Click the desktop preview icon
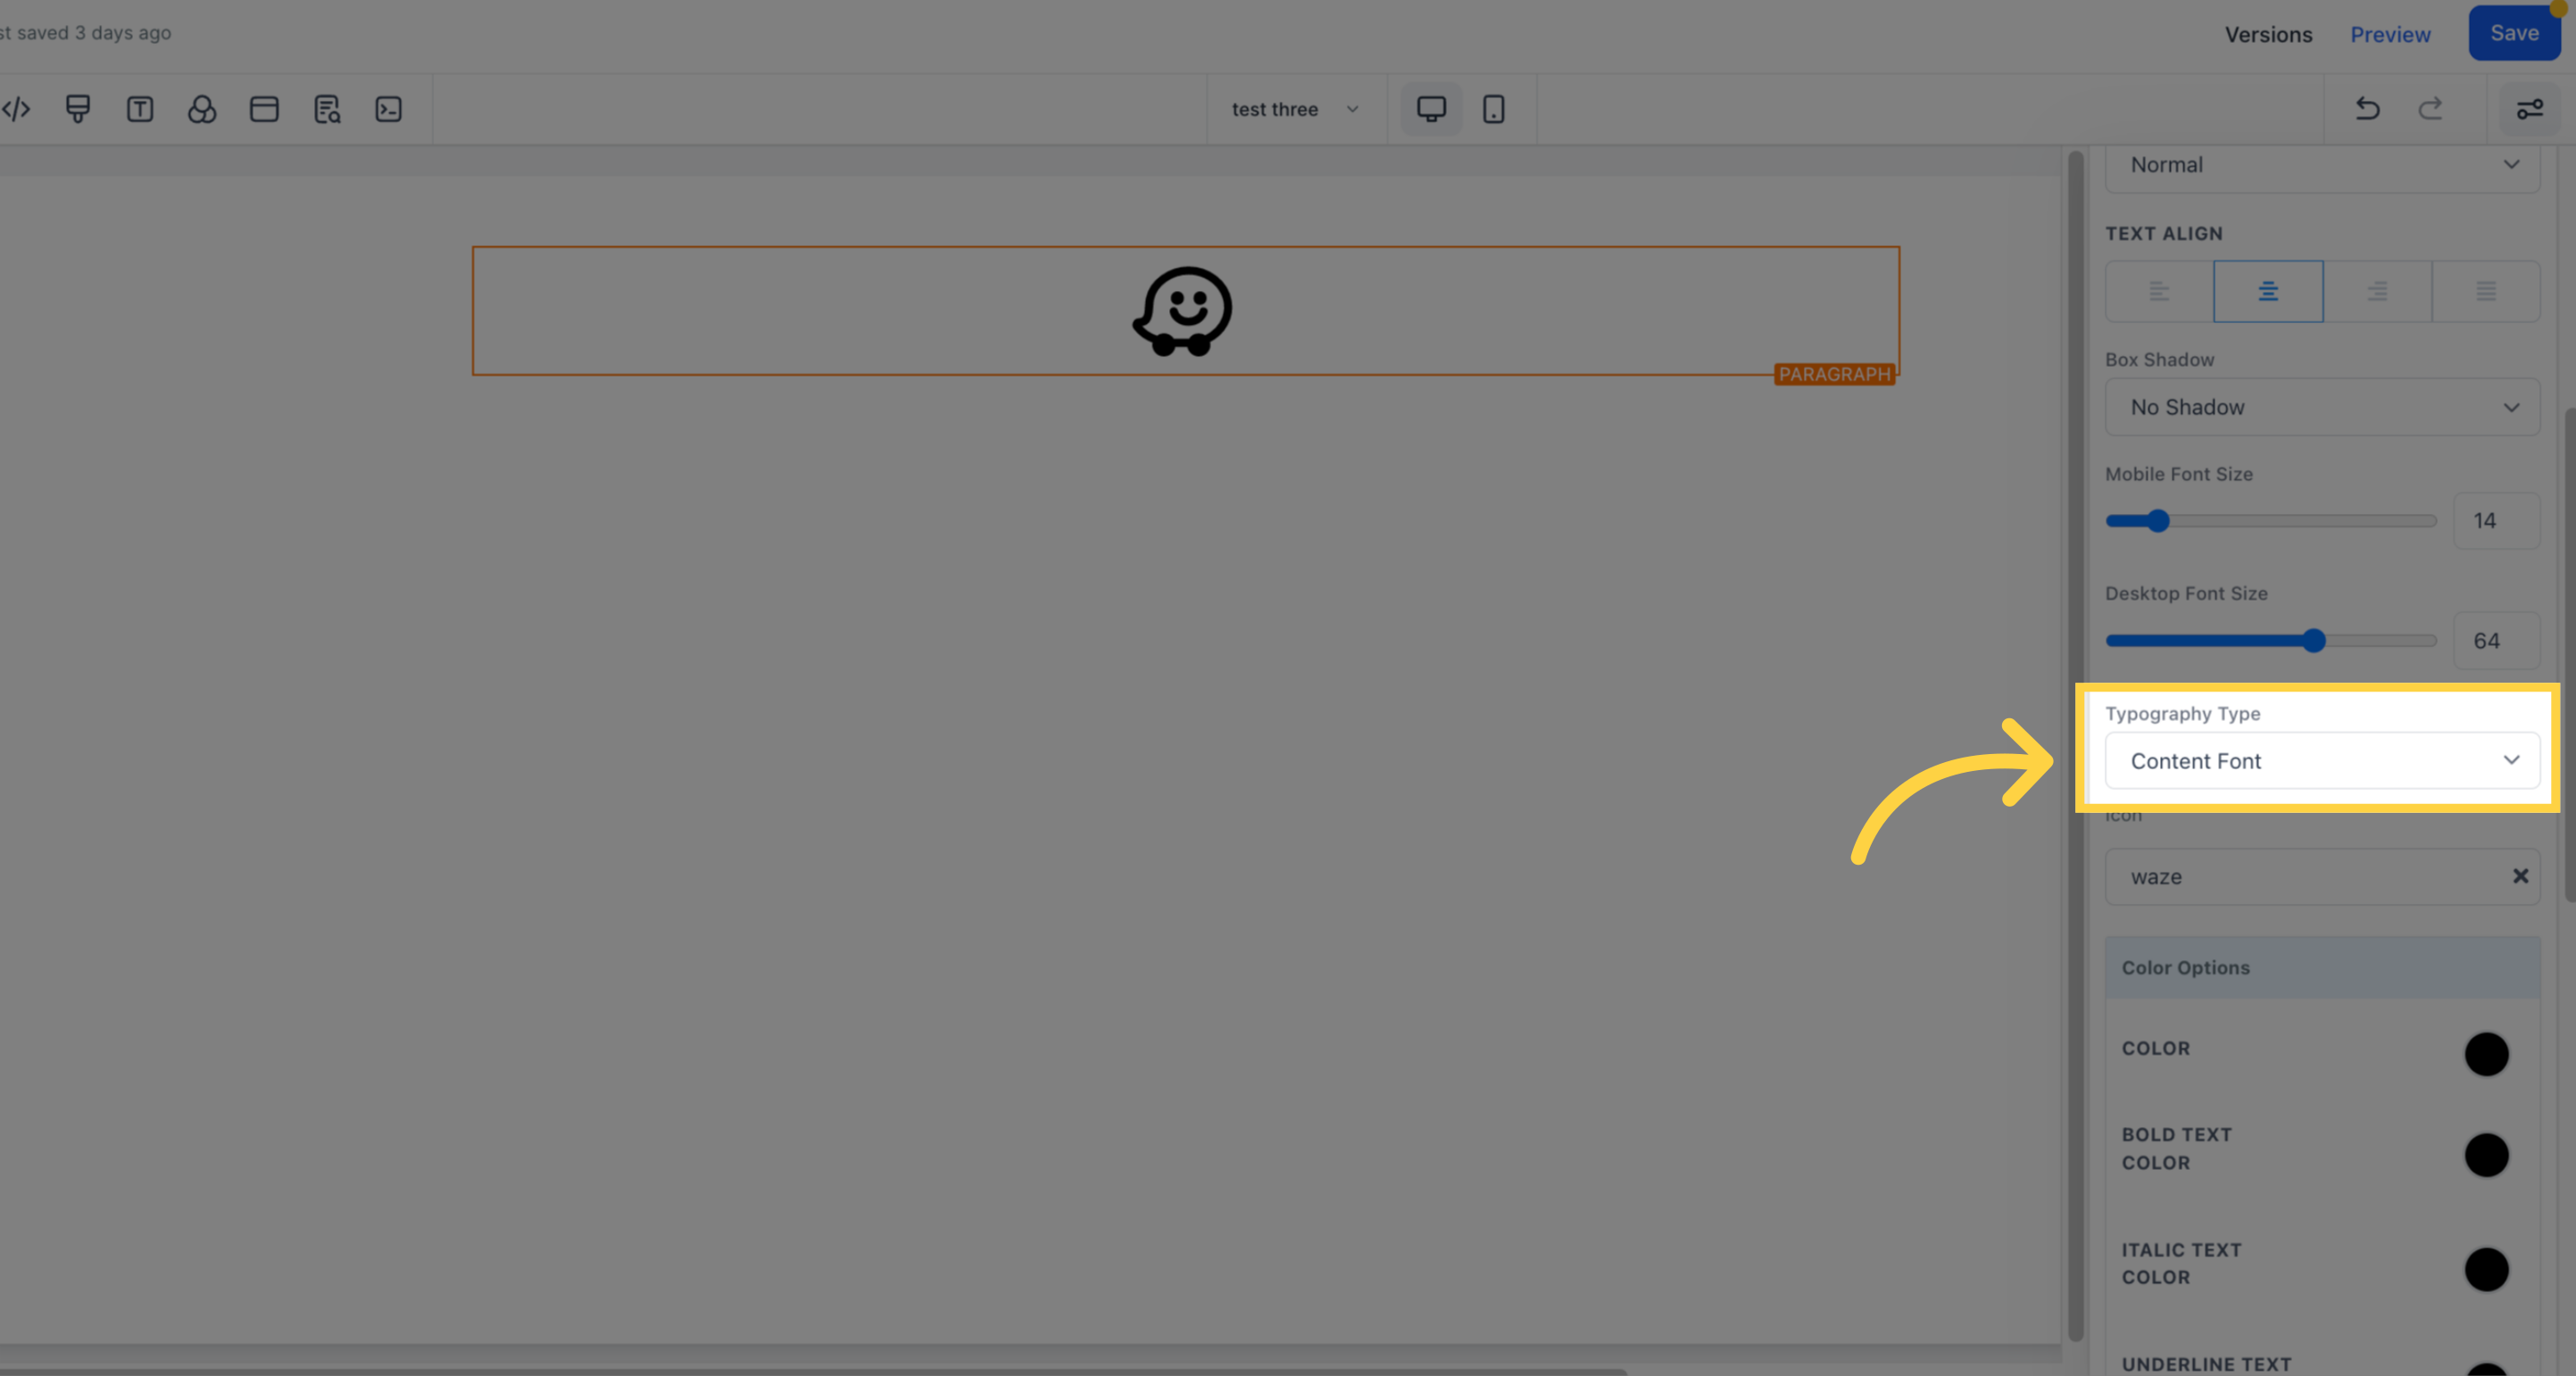This screenshot has height=1376, width=2576. click(x=1431, y=109)
